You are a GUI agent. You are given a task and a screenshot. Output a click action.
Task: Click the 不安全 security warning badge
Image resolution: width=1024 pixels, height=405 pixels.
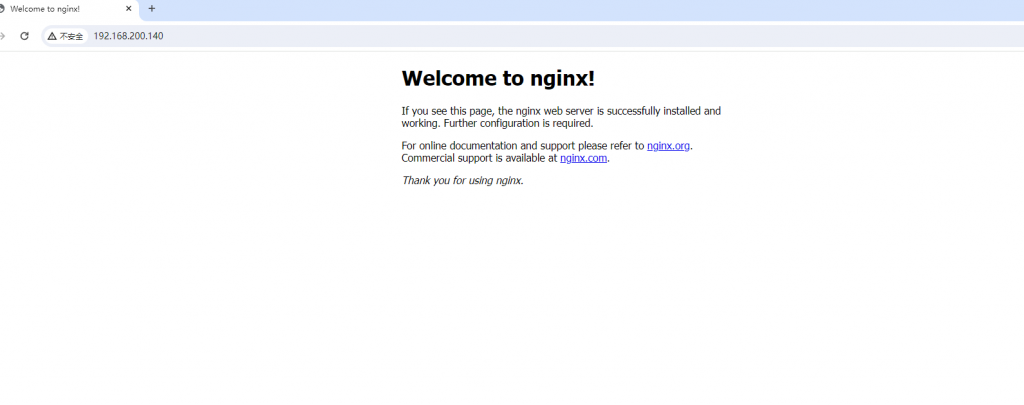coord(65,37)
